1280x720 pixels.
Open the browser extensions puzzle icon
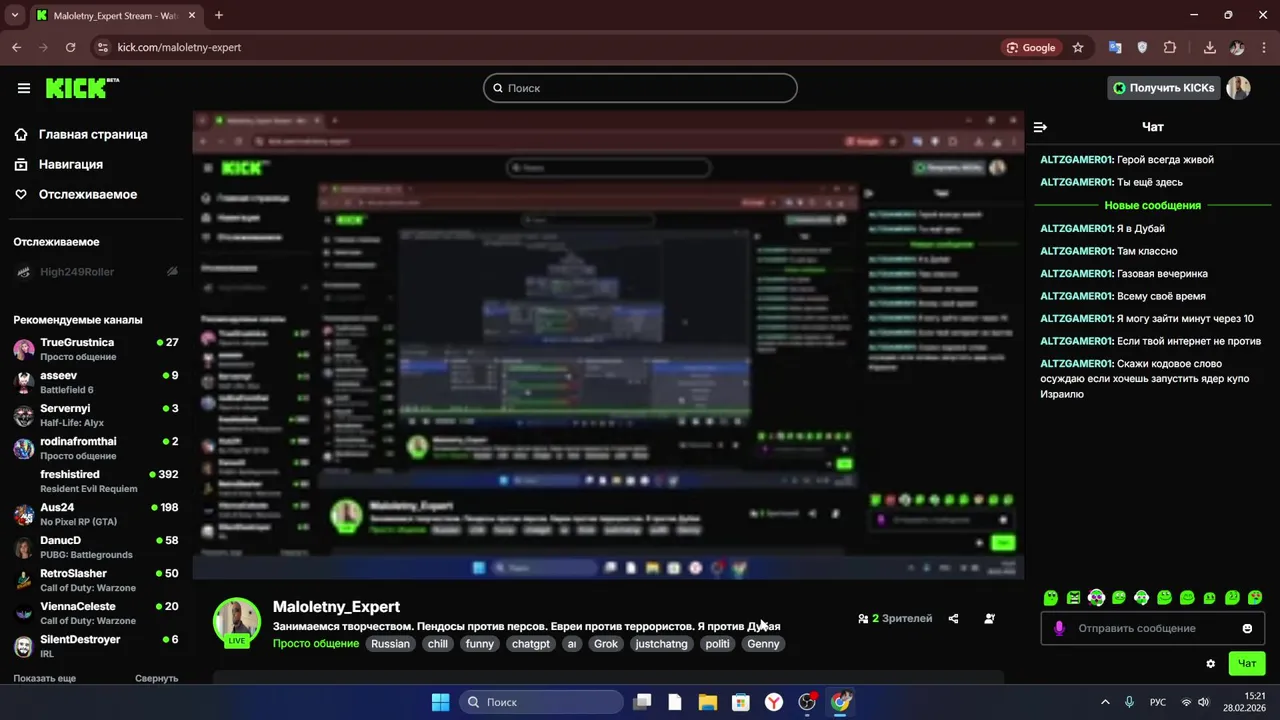pos(1170,47)
